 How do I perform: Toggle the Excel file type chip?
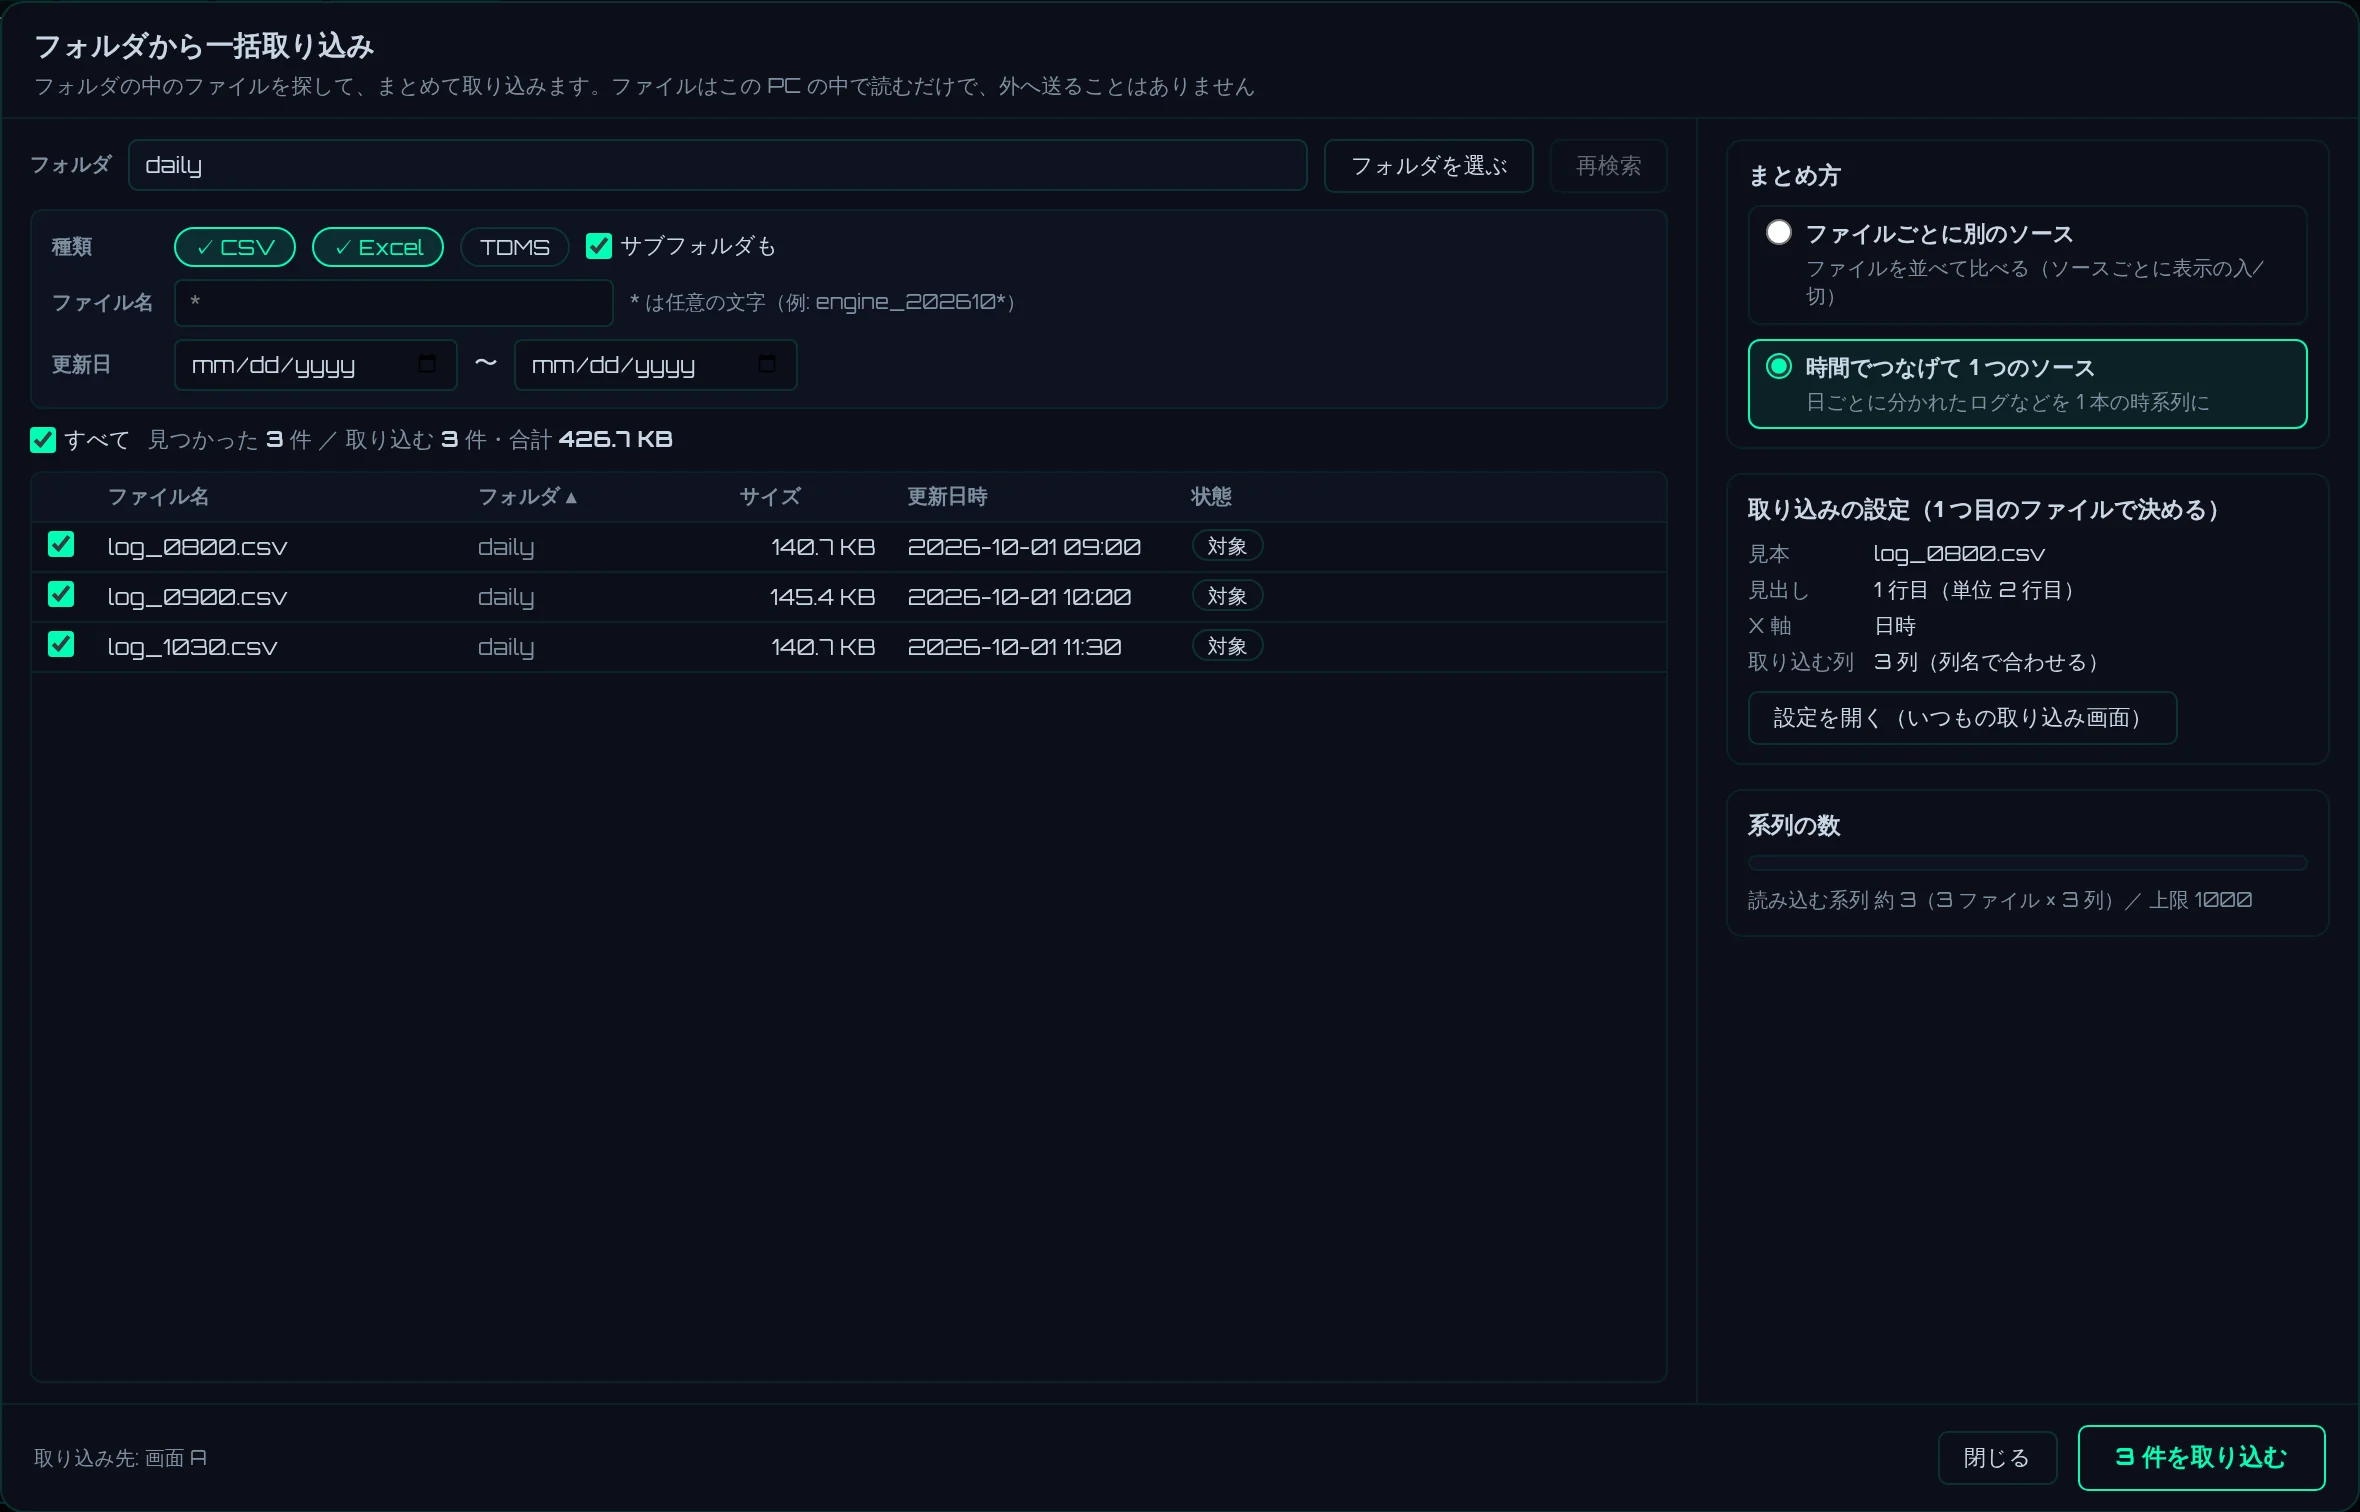(x=378, y=247)
